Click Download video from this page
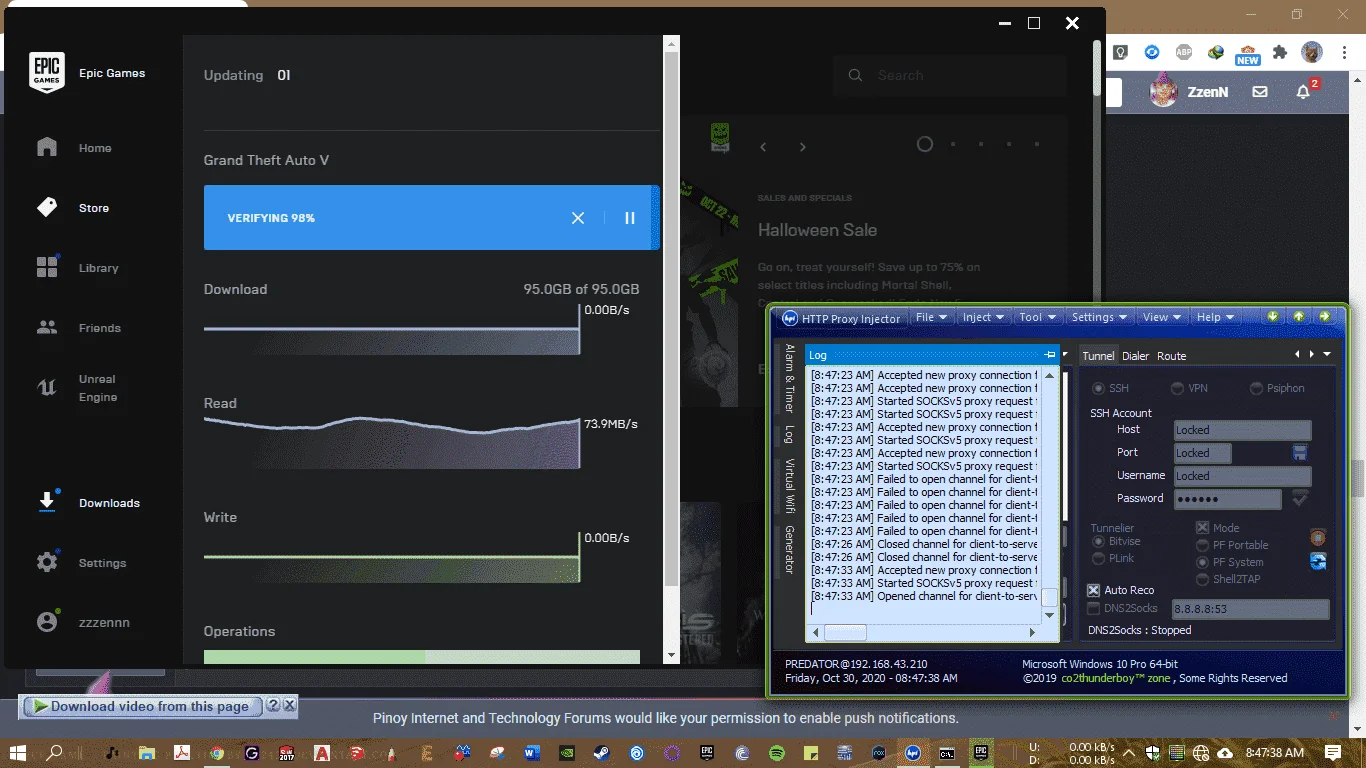Screen dimensions: 1366x768 tap(141, 706)
